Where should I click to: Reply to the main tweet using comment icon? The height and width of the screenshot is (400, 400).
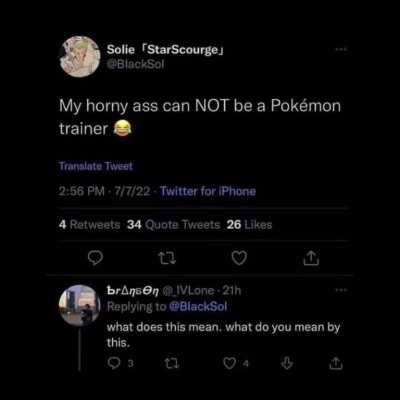[x=95, y=258]
